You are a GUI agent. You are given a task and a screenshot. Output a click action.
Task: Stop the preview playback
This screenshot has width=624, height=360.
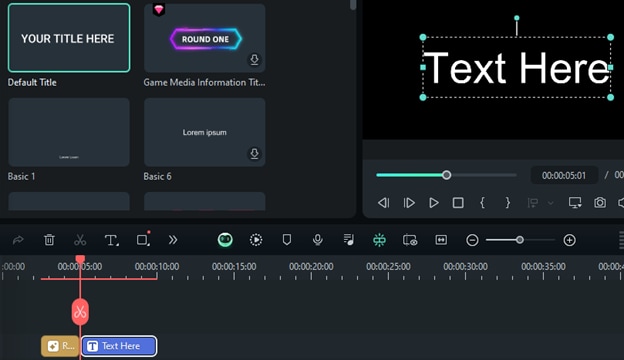point(458,203)
